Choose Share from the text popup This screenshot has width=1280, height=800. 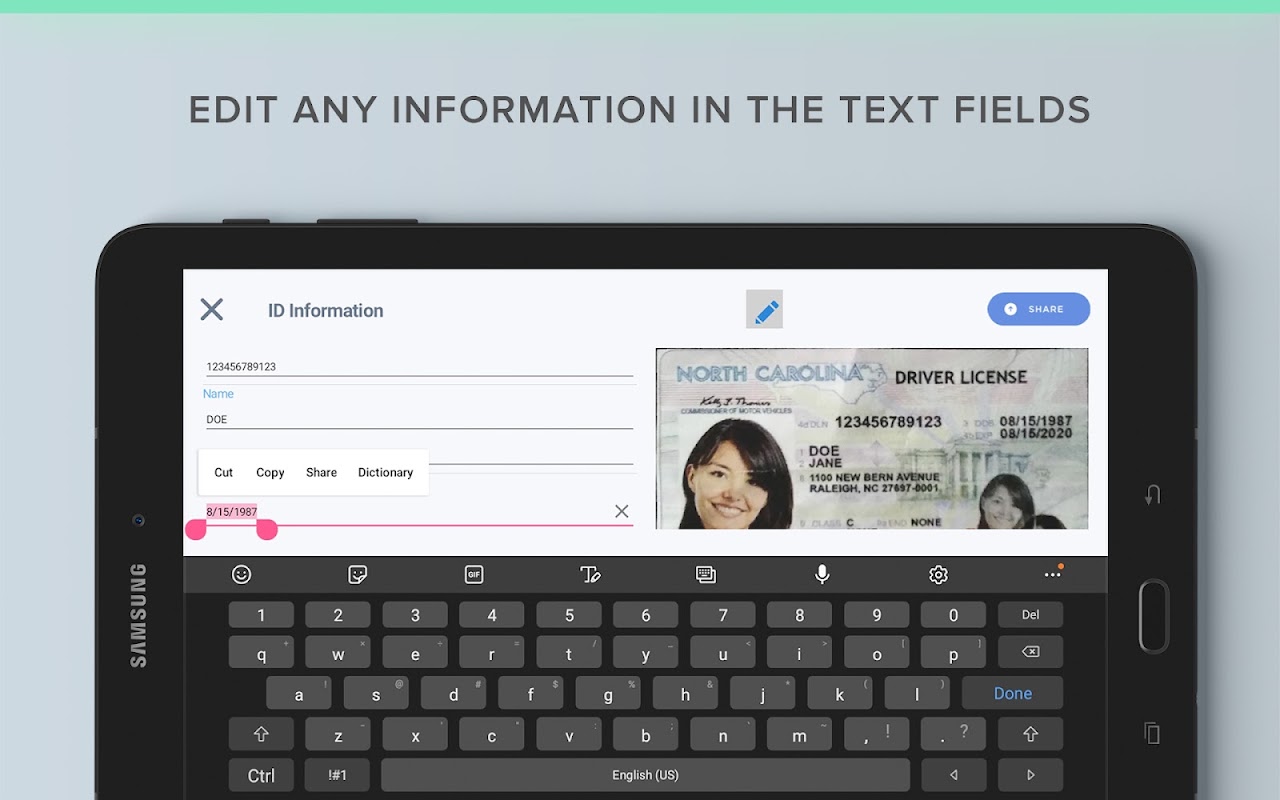[x=321, y=472]
